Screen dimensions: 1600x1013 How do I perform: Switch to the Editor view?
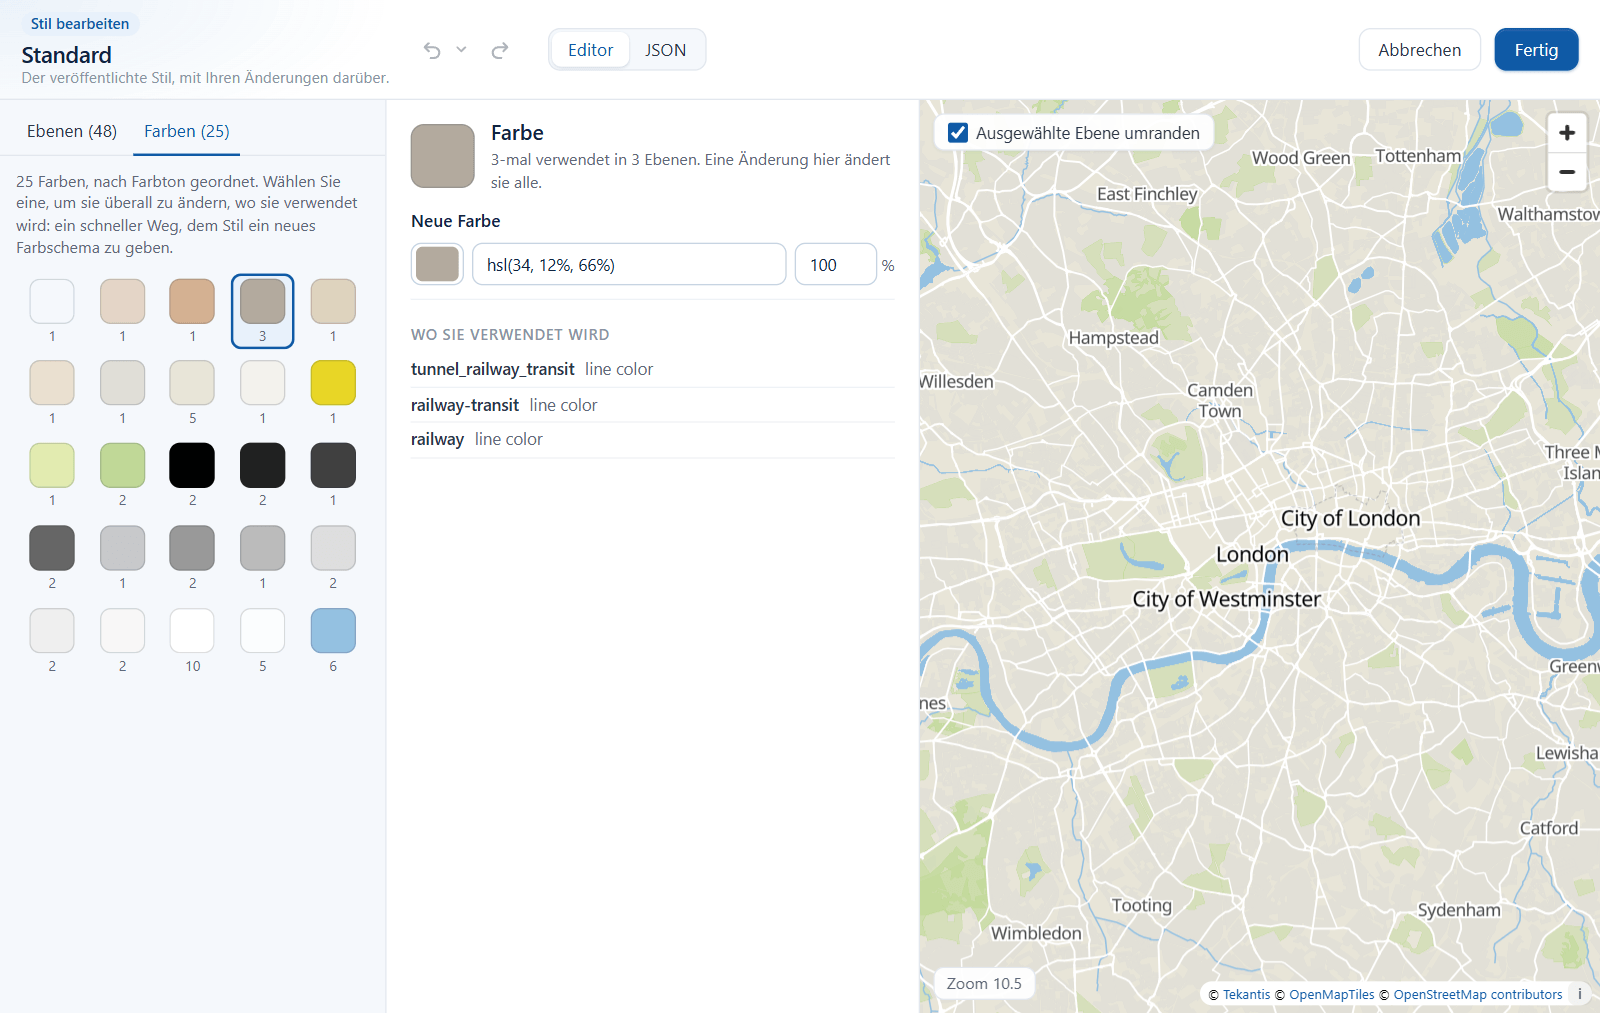[x=590, y=50]
